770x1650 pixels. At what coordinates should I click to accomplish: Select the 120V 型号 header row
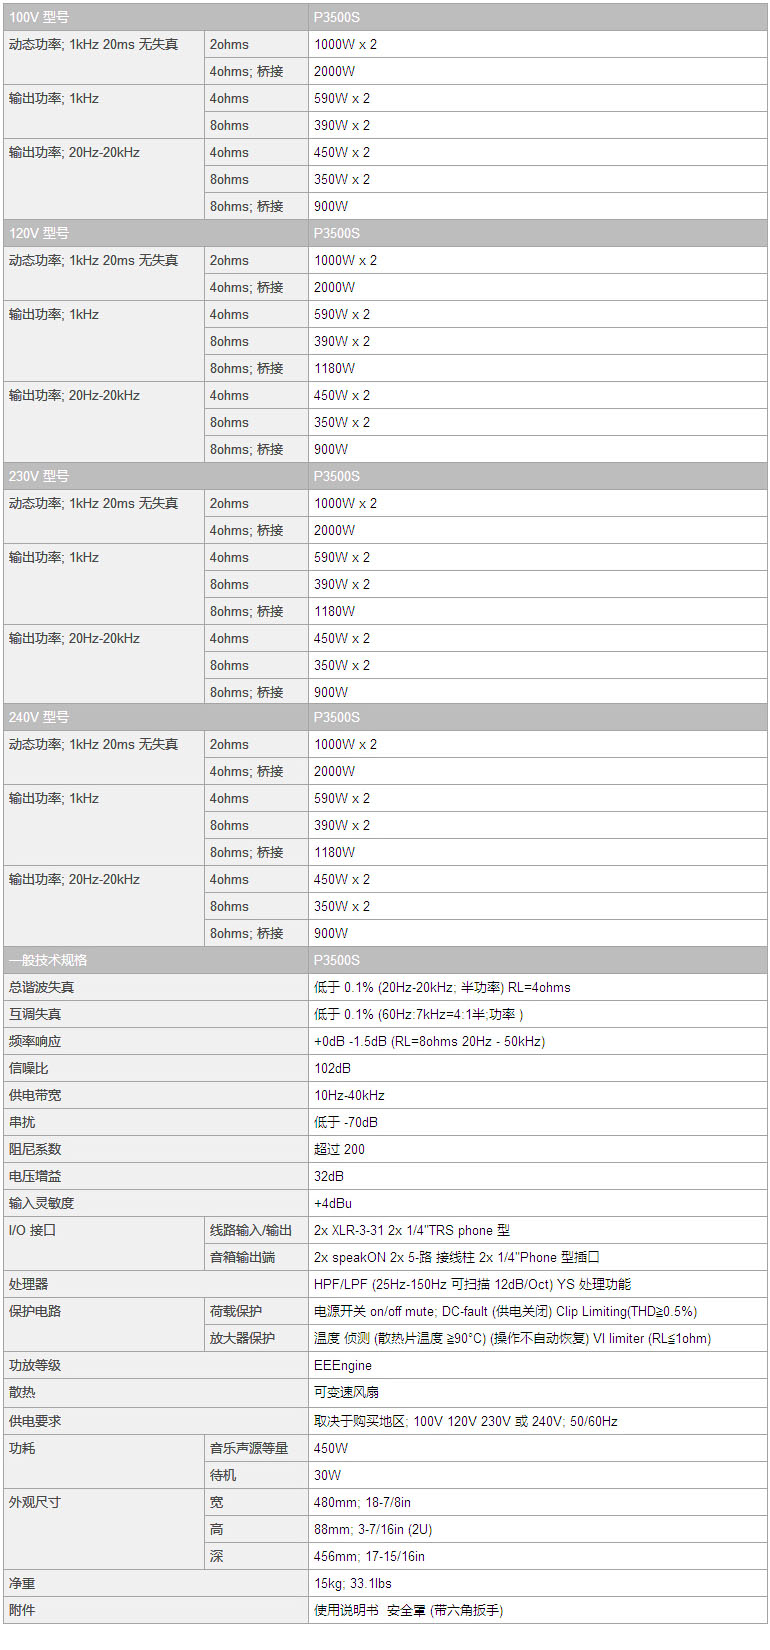[x=385, y=233]
